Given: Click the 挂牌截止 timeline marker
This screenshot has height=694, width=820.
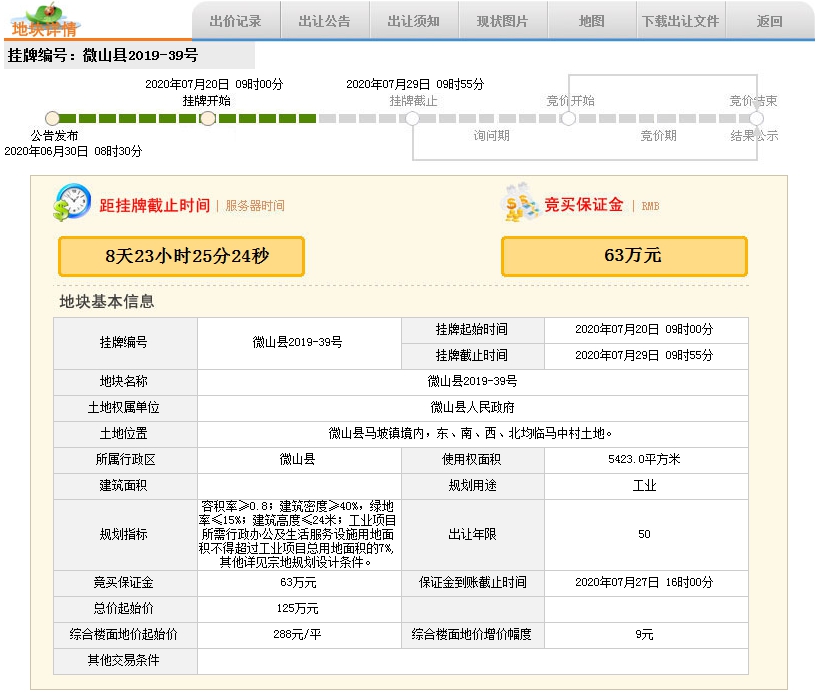Looking at the screenshot, I should point(412,118).
